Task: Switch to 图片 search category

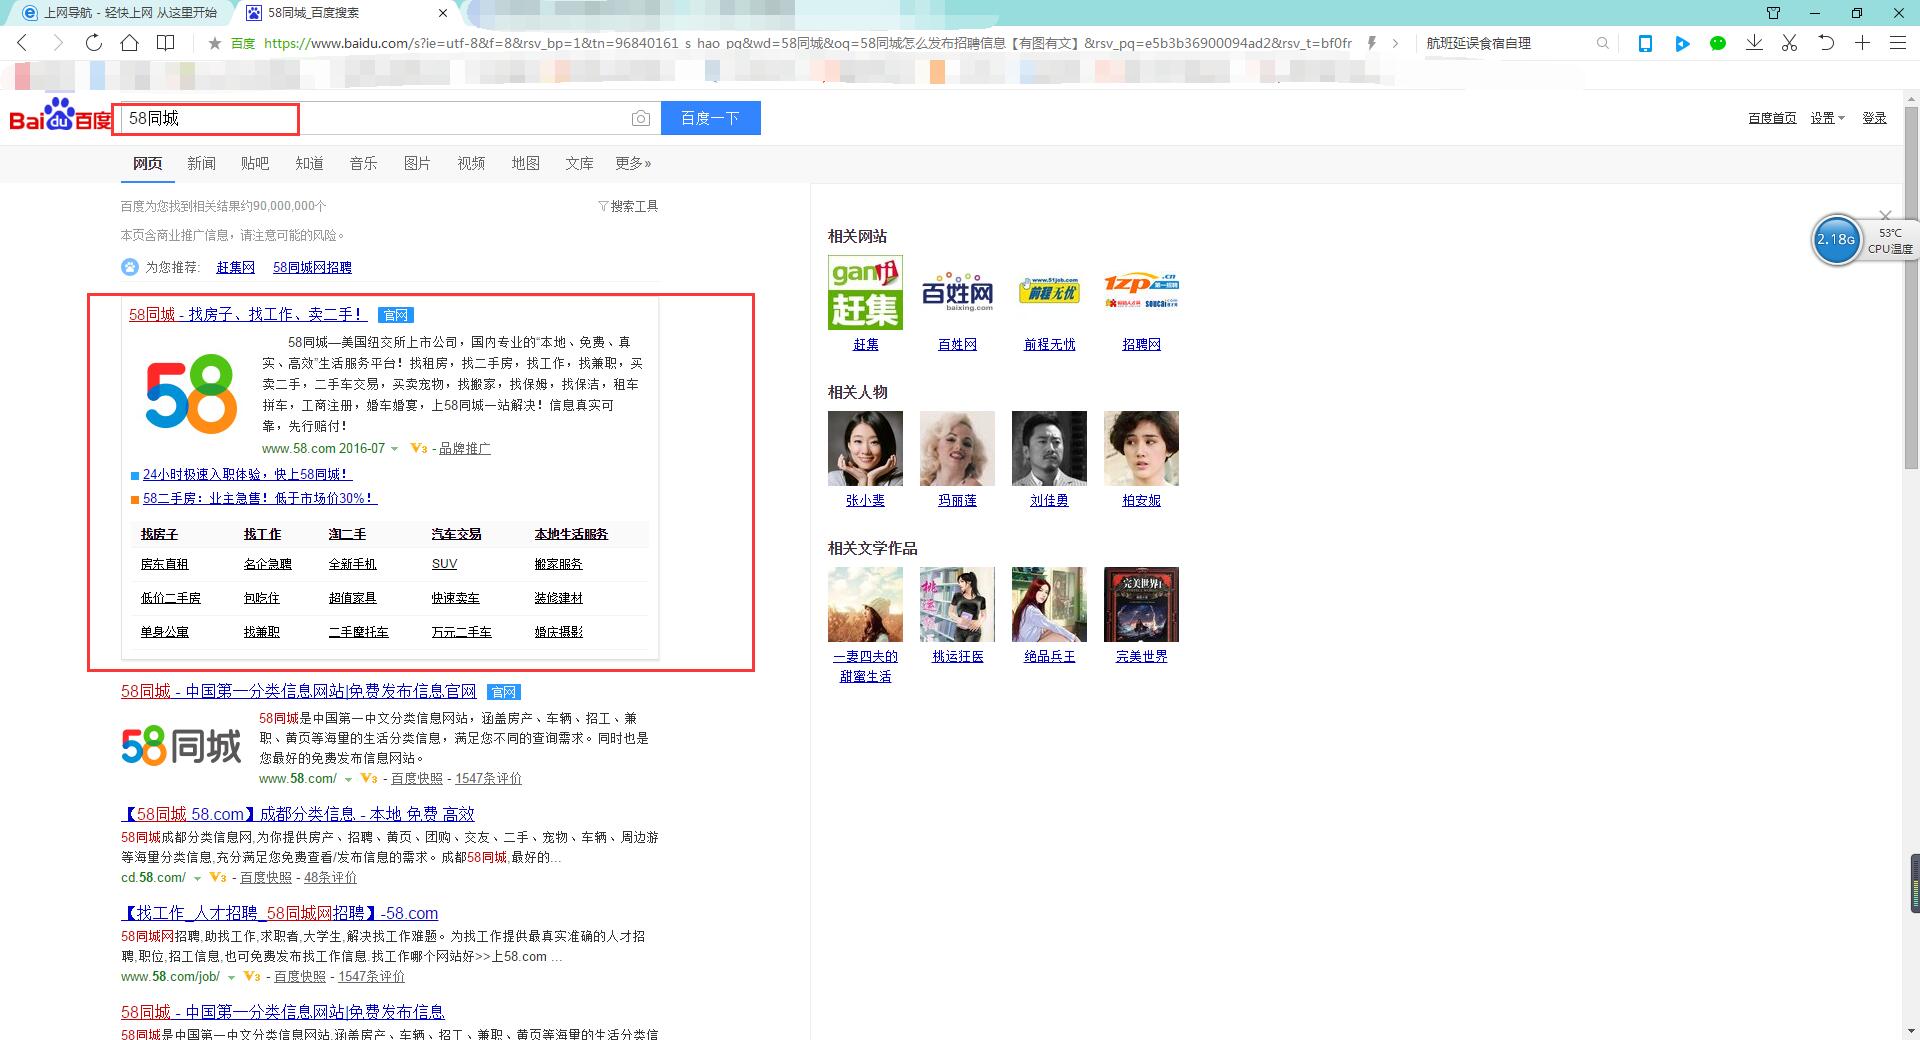Action: [x=417, y=163]
